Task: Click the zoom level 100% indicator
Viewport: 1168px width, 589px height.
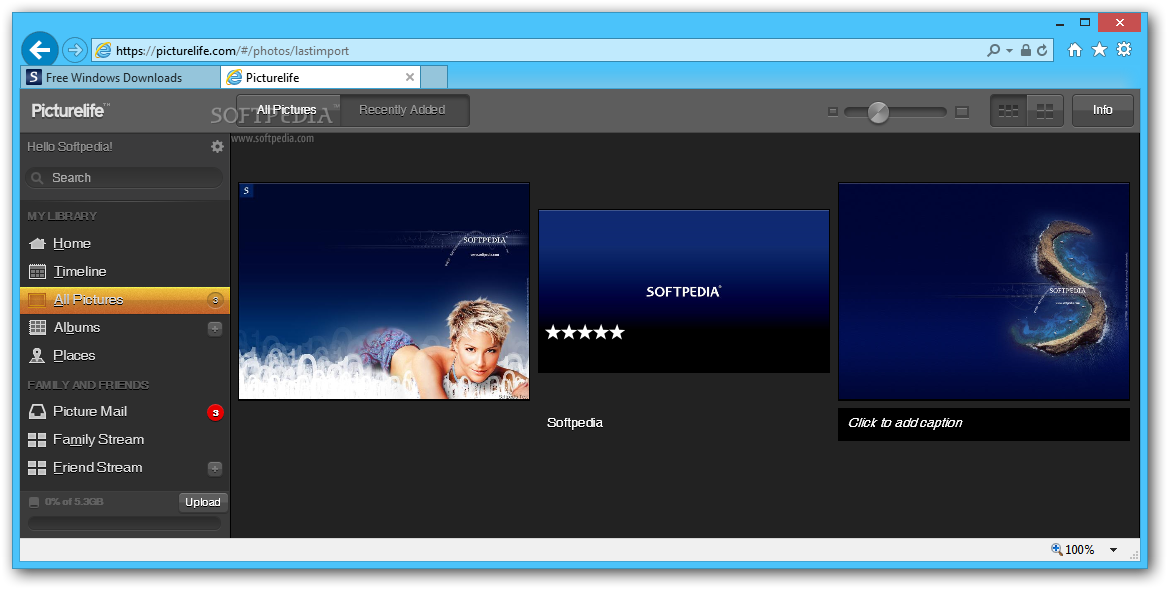Action: click(x=1073, y=550)
